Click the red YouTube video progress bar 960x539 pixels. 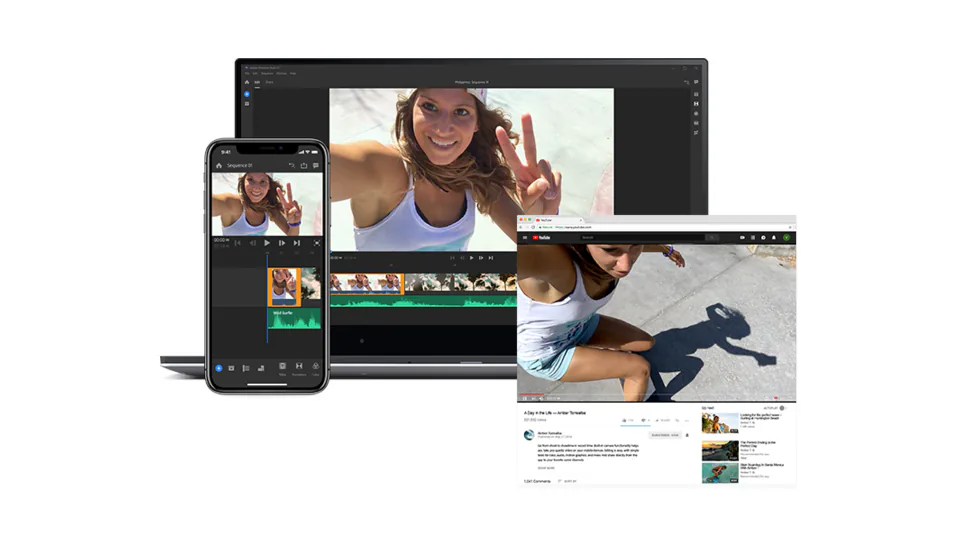tap(531, 394)
